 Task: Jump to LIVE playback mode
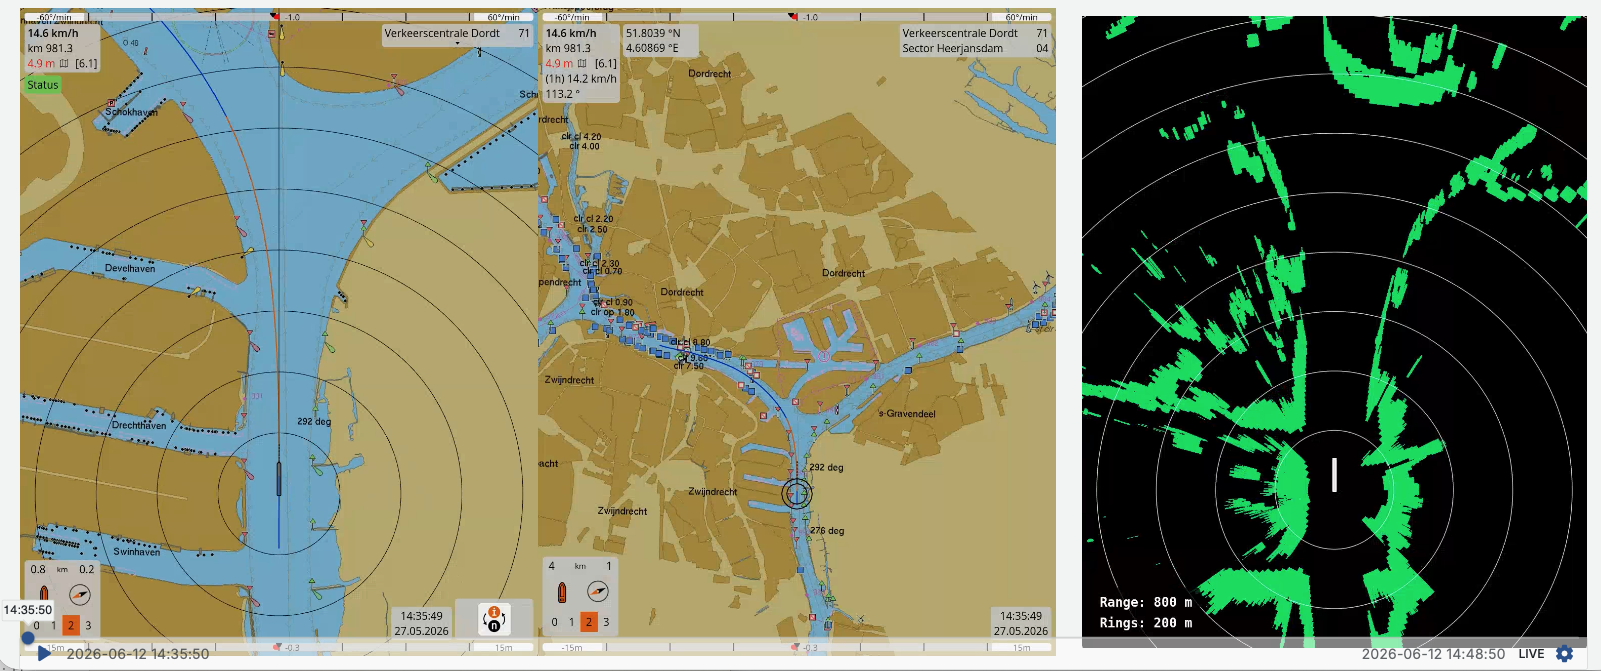click(x=1531, y=654)
